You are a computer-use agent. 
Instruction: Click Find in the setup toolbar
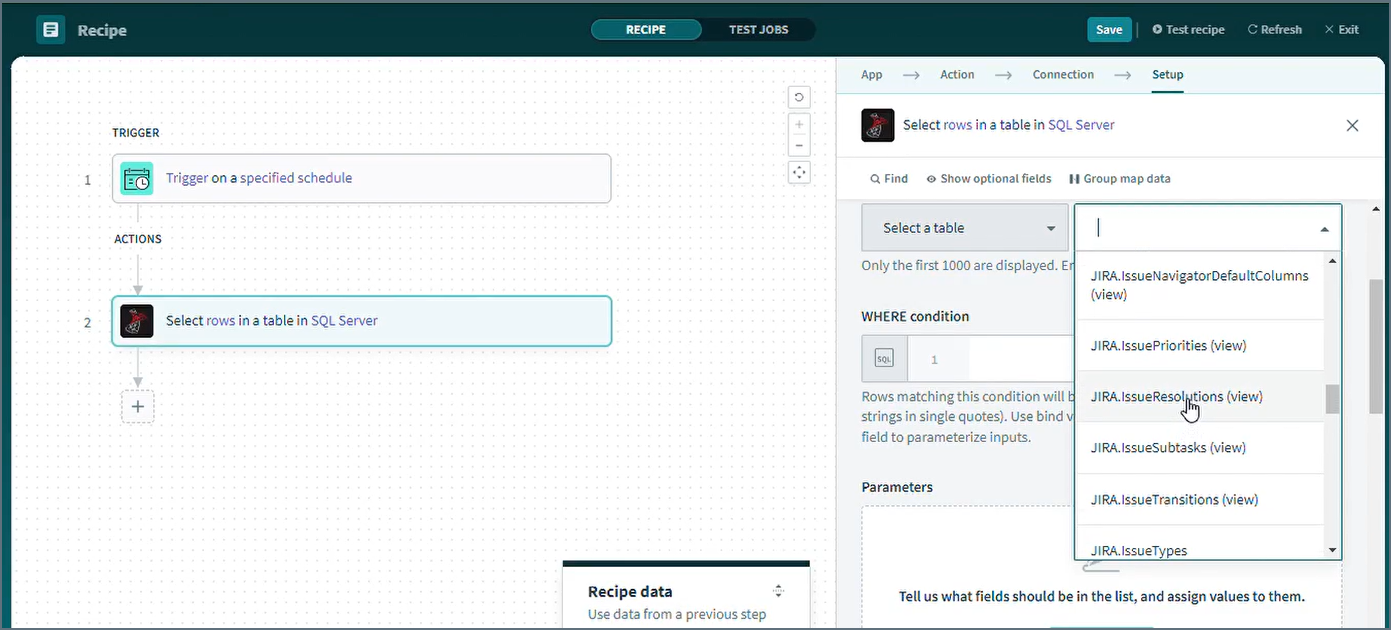889,179
